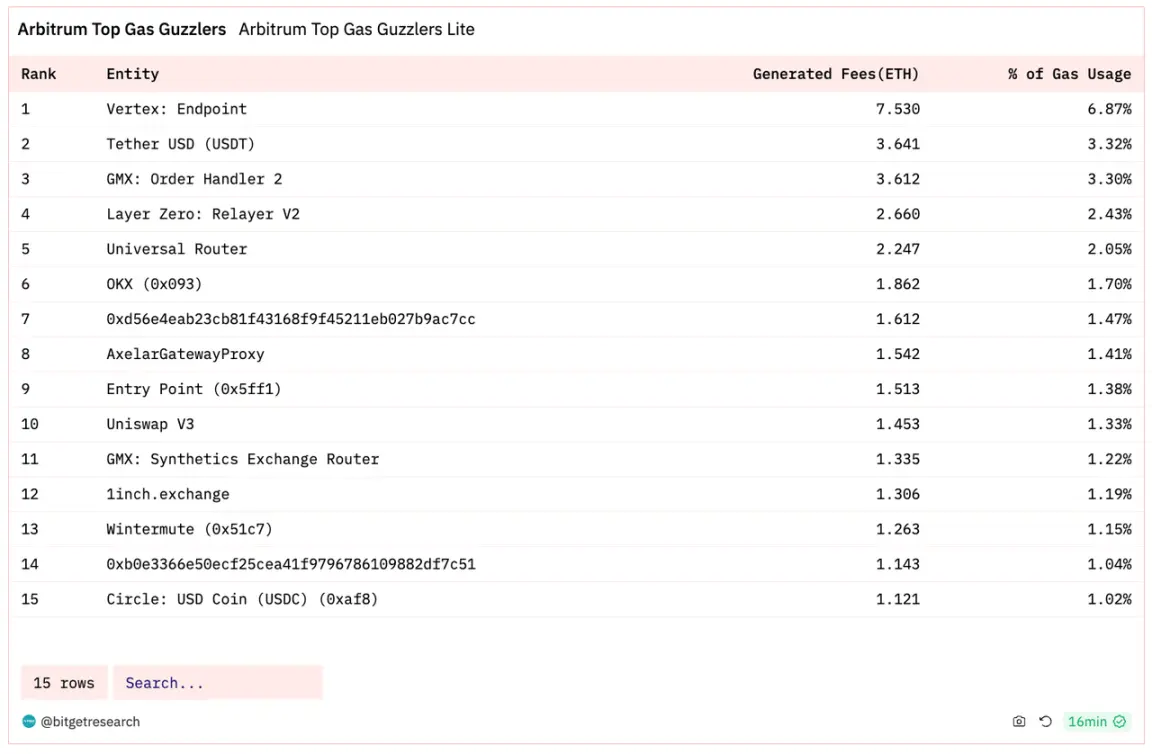Viewport: 1152px width, 754px height.
Task: Click the Wintermute (0x51c7) entity
Action: click(189, 529)
